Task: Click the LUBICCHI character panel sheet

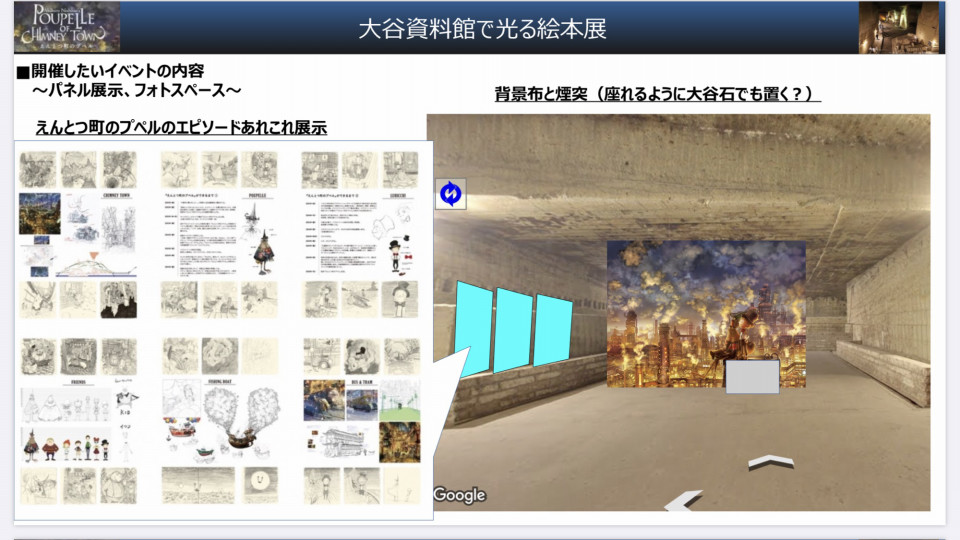Action: [x=361, y=235]
